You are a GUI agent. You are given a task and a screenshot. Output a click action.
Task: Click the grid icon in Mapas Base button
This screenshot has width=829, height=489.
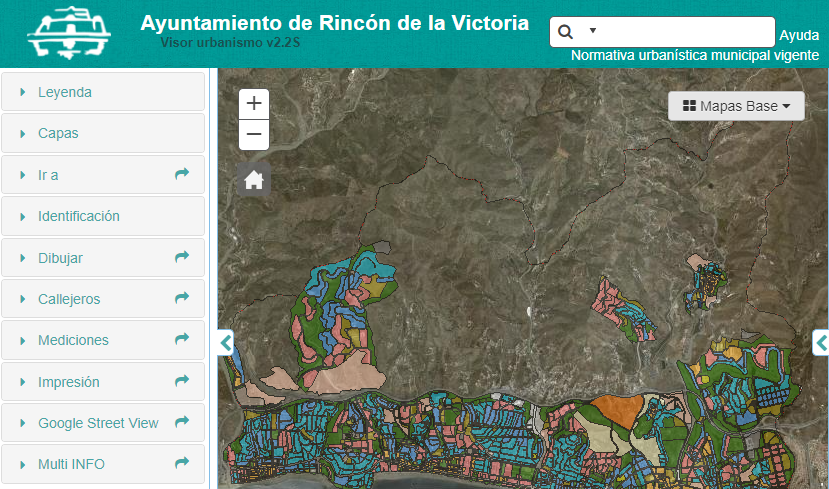689,106
